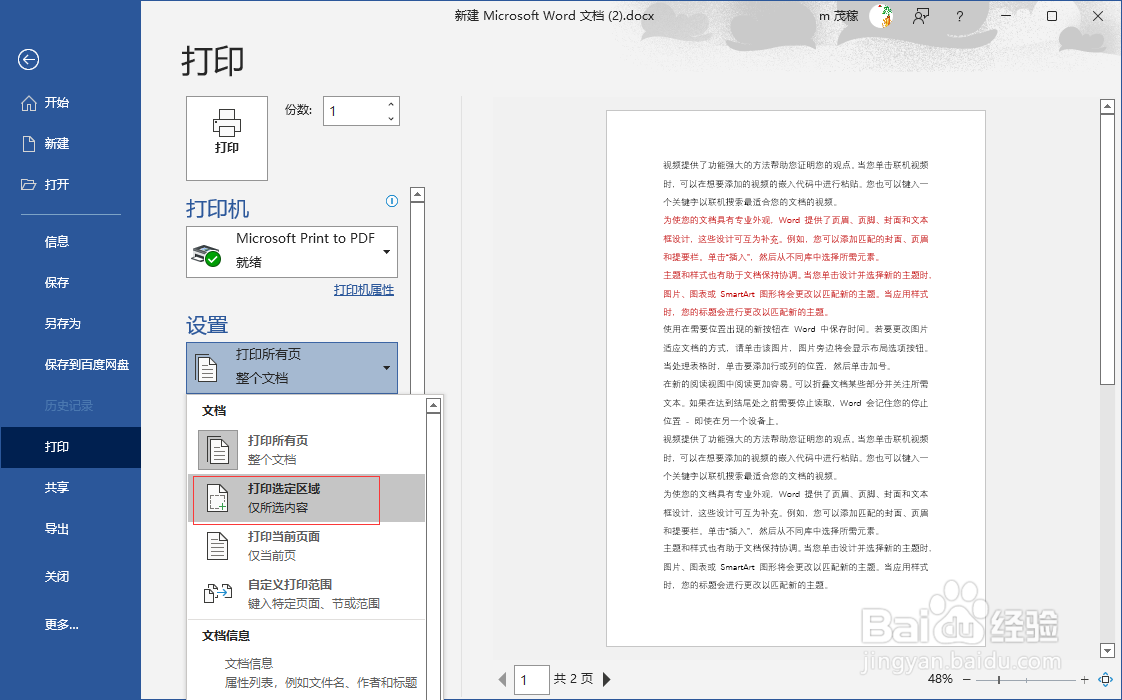Click the current page number field
Screen dimensions: 1122x700
click(x=532, y=680)
